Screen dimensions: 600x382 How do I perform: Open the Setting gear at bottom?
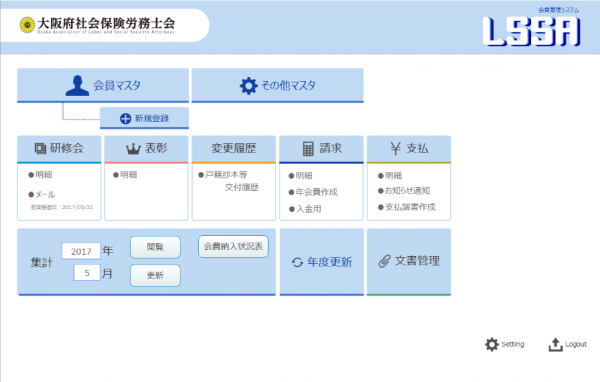(x=492, y=344)
